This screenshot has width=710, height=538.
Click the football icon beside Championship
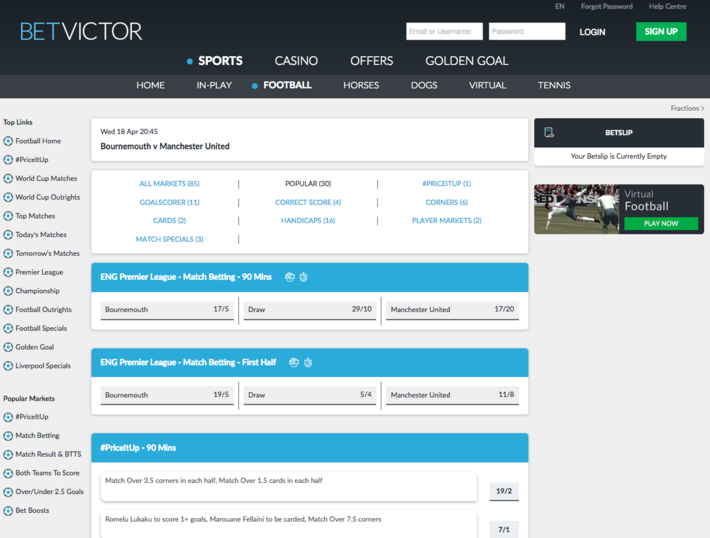pyautogui.click(x=8, y=291)
